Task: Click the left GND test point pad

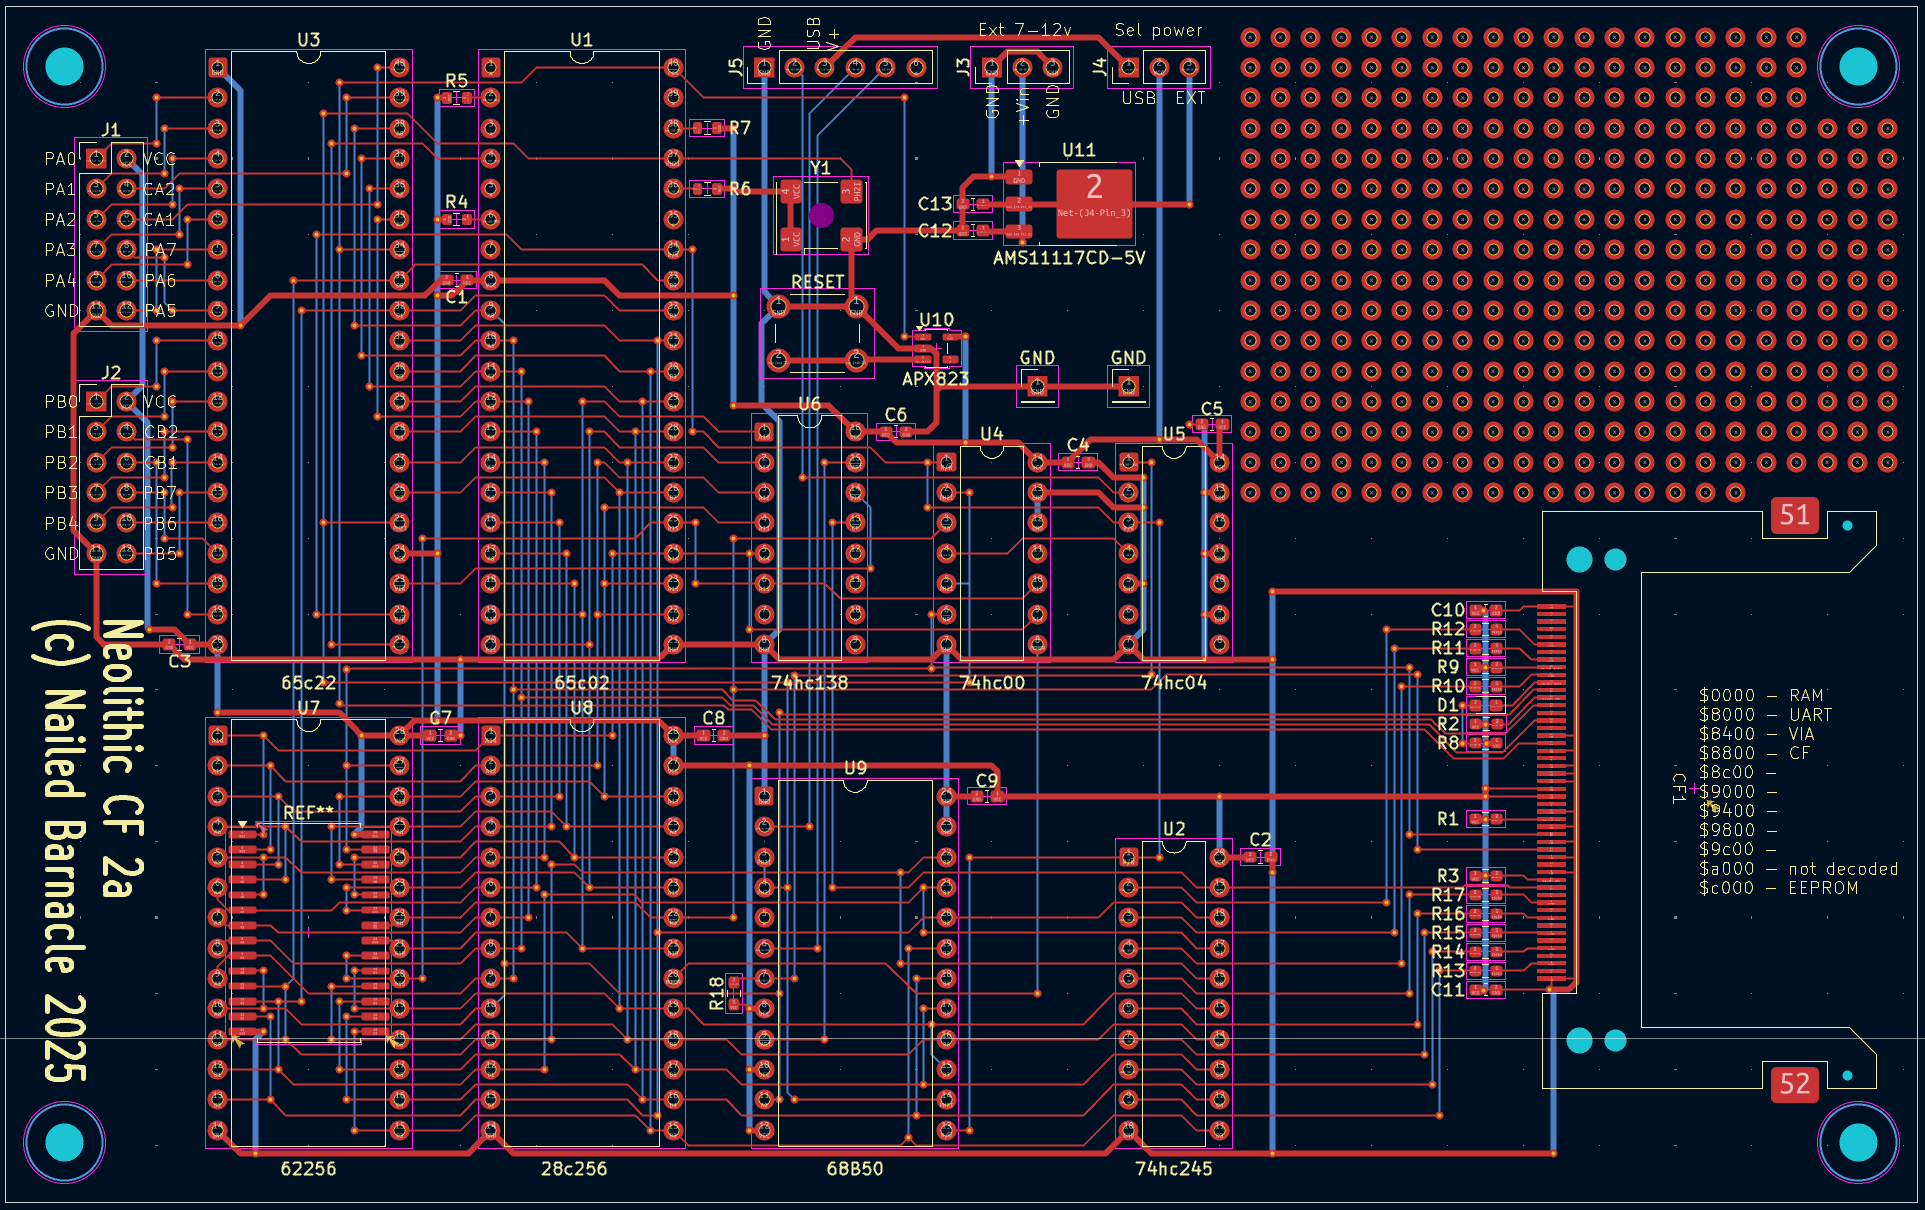Action: coord(1037,386)
